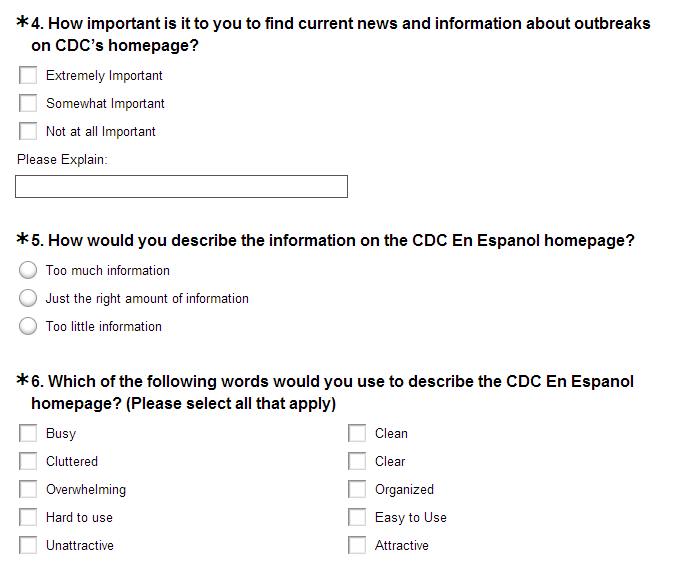This screenshot has height=578, width=689.
Task: Select the Clear checkbox
Action: click(x=357, y=461)
